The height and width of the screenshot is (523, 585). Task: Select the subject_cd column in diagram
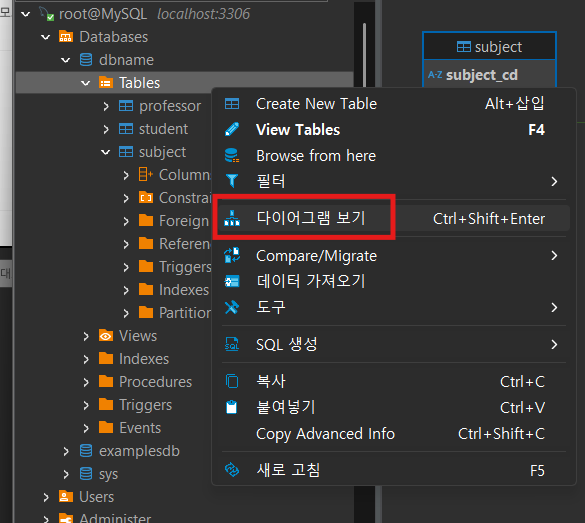pos(489,75)
